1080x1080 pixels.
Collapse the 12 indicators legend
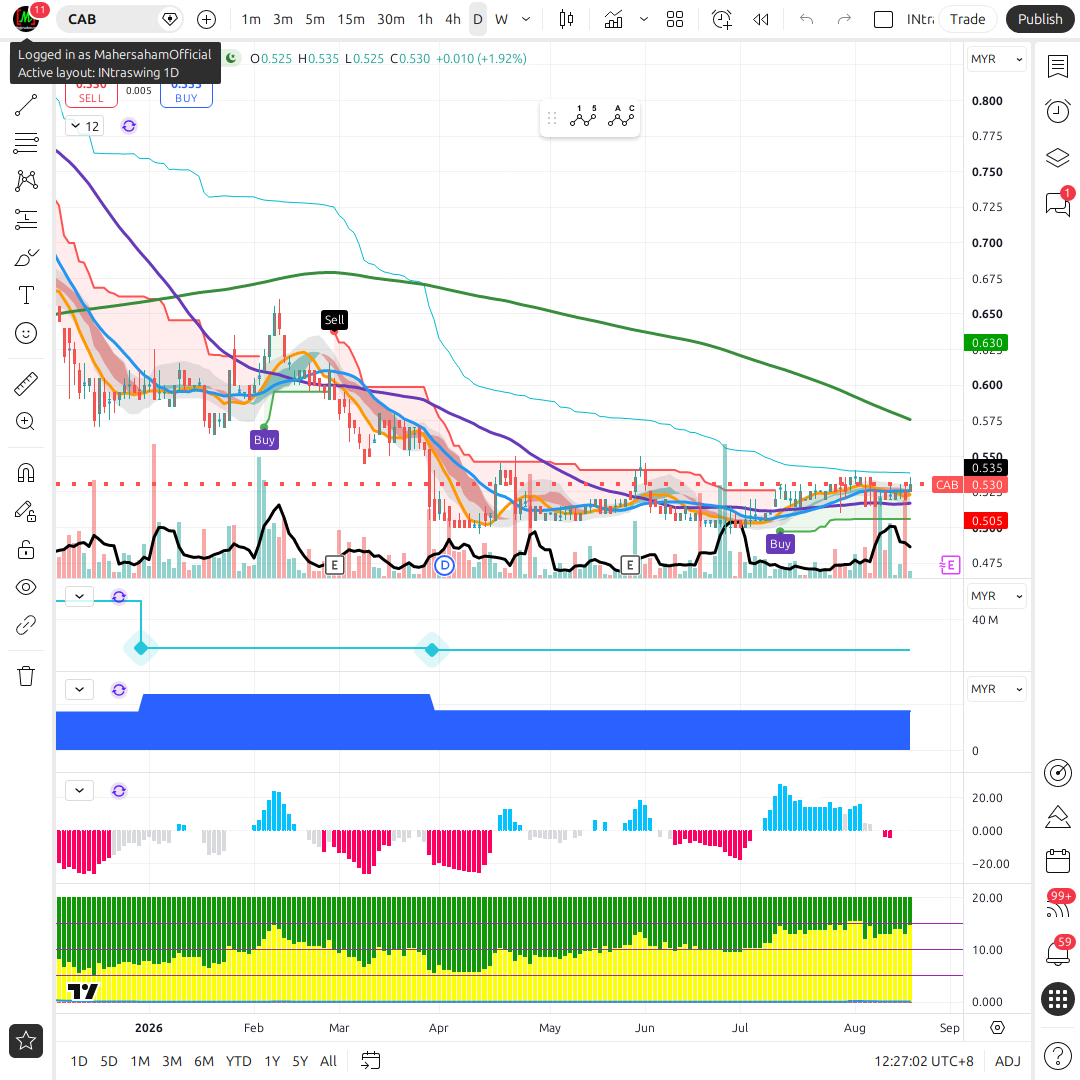(x=85, y=126)
